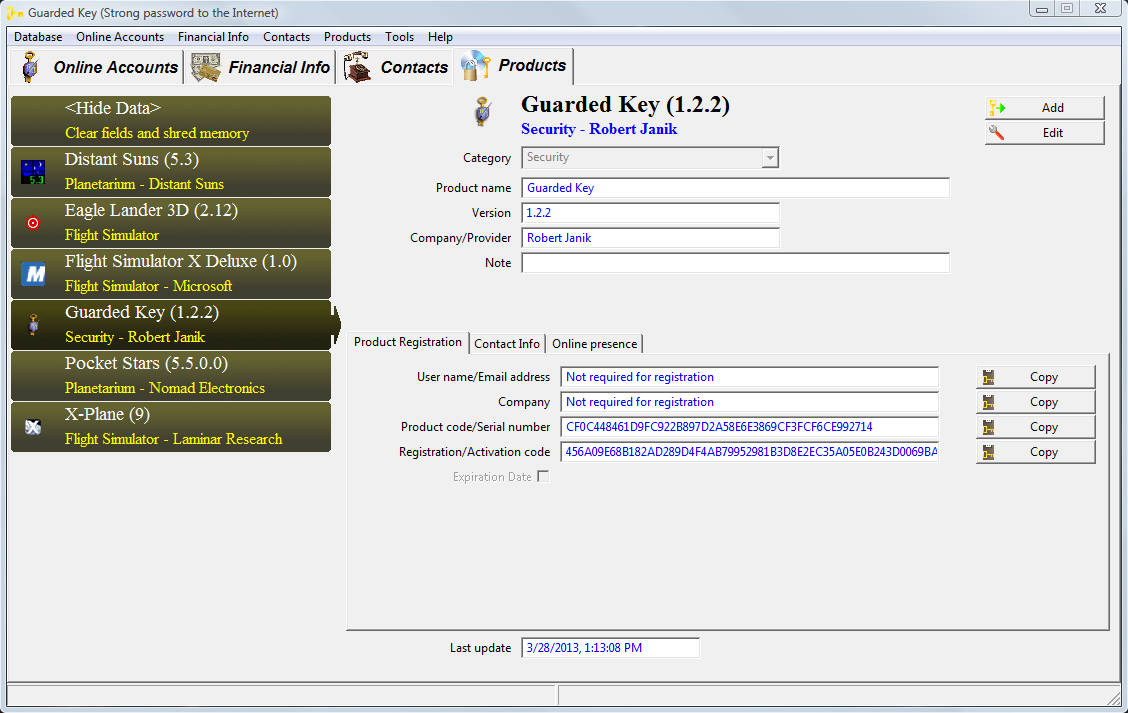Image resolution: width=1128 pixels, height=713 pixels.
Task: Open the Category dropdown
Action: click(770, 158)
